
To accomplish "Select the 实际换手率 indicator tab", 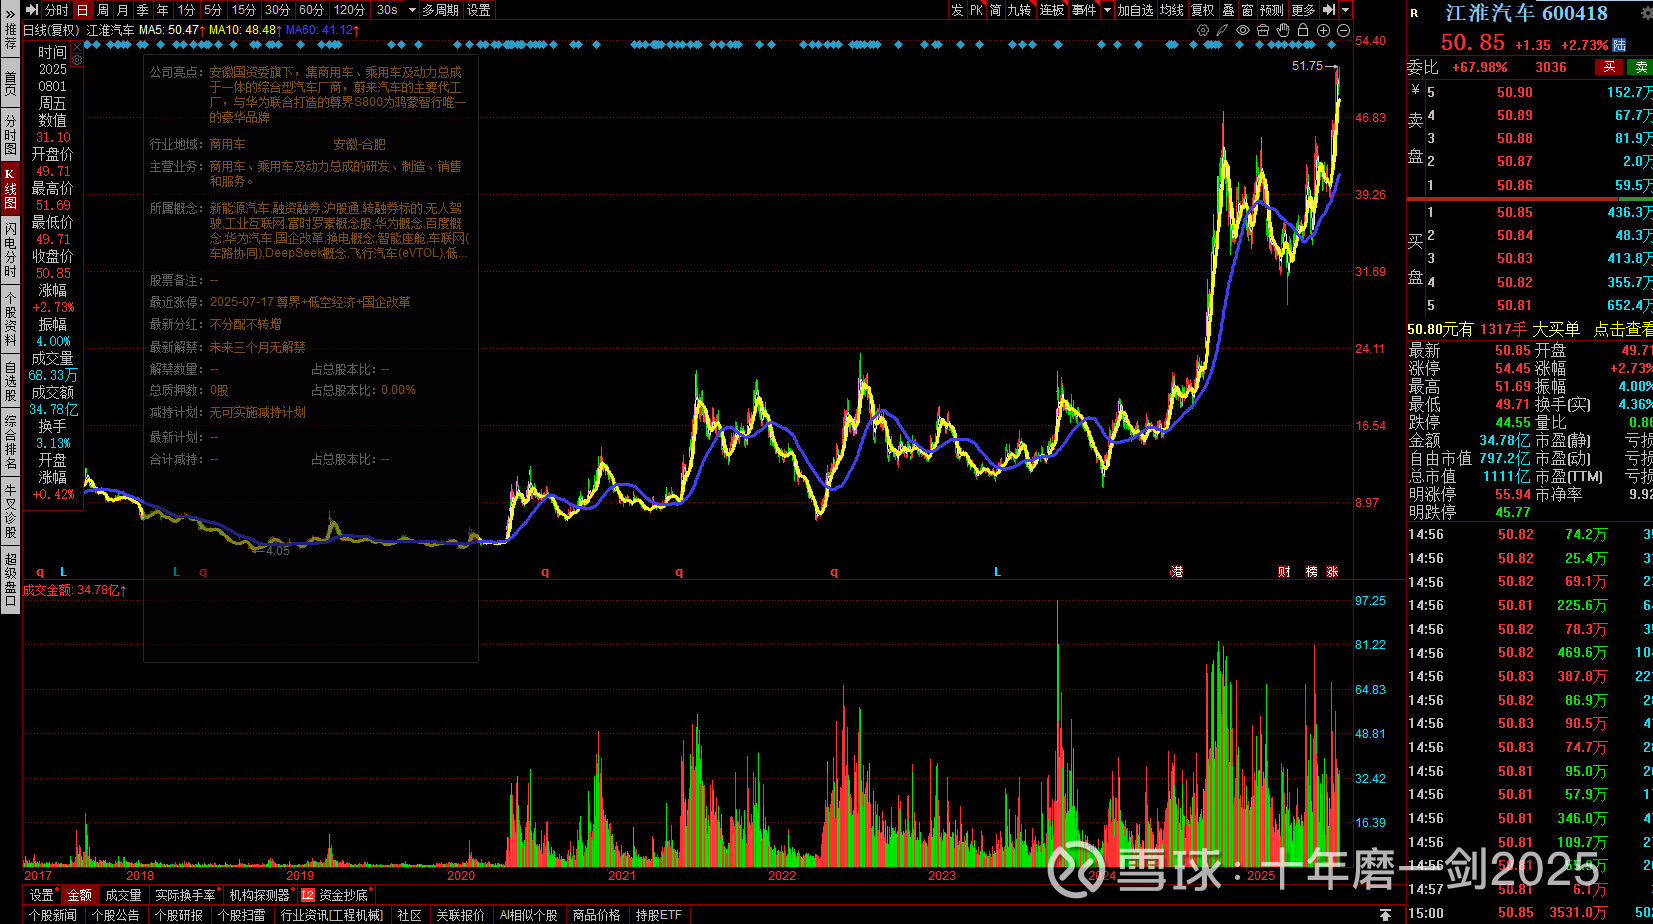I will point(186,895).
